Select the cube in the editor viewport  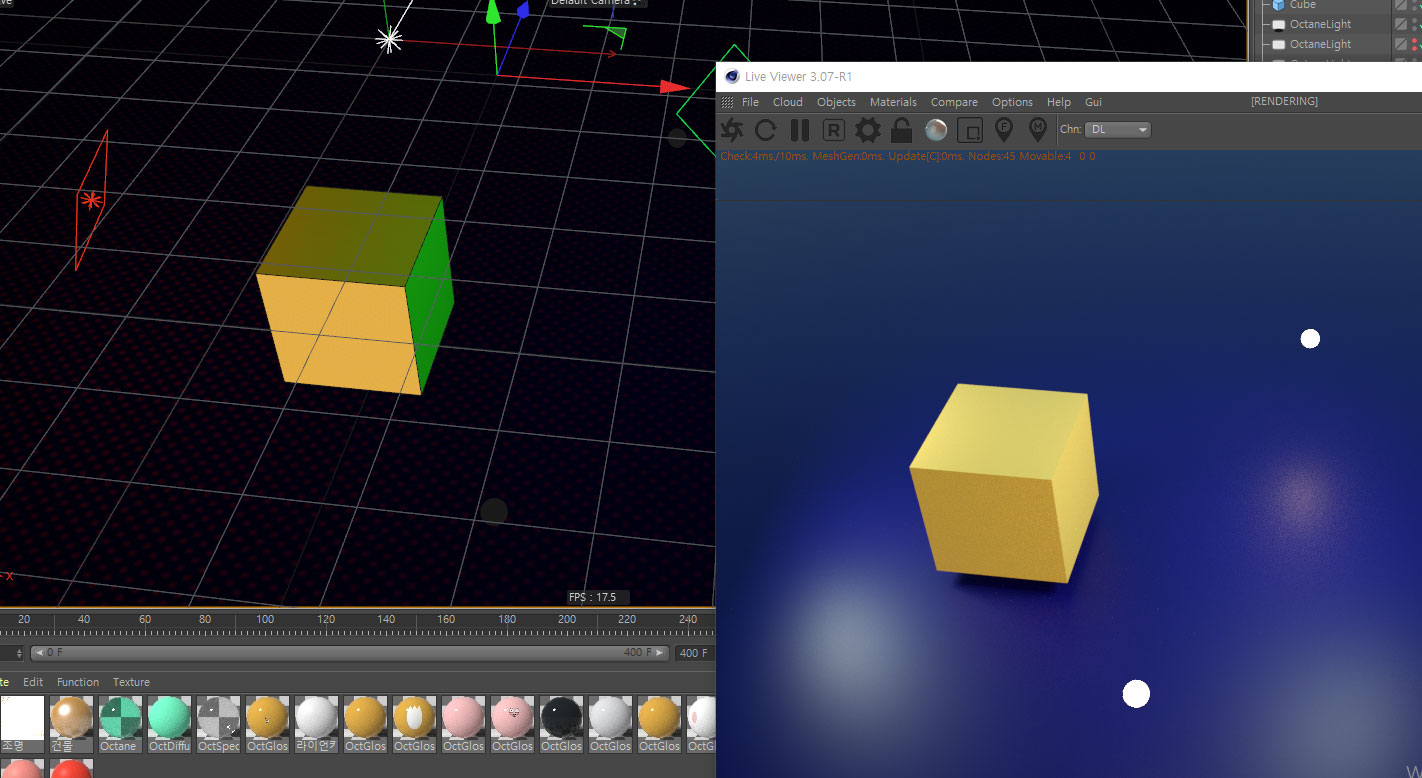pos(355,290)
